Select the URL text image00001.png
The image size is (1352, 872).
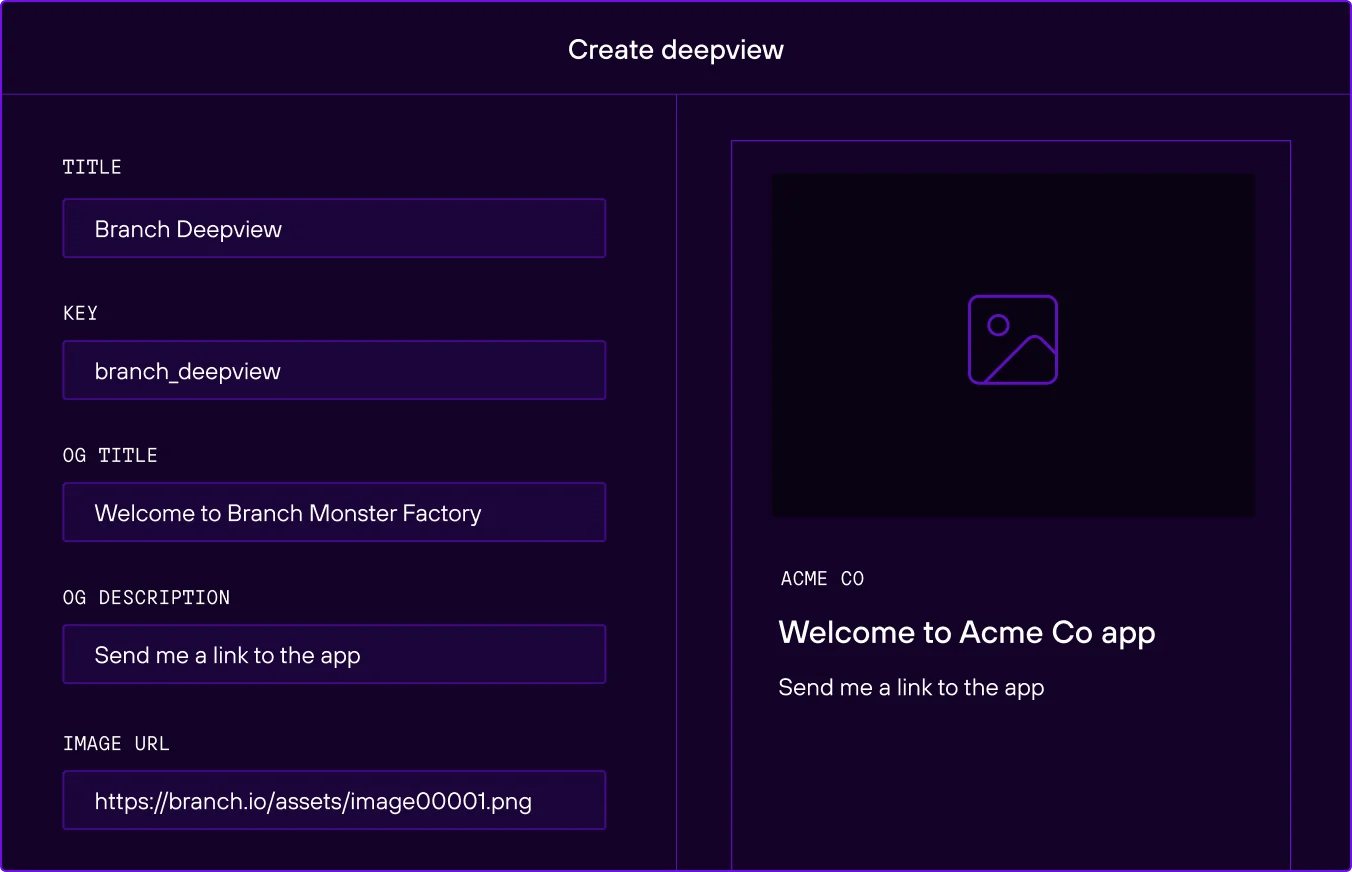(468, 801)
